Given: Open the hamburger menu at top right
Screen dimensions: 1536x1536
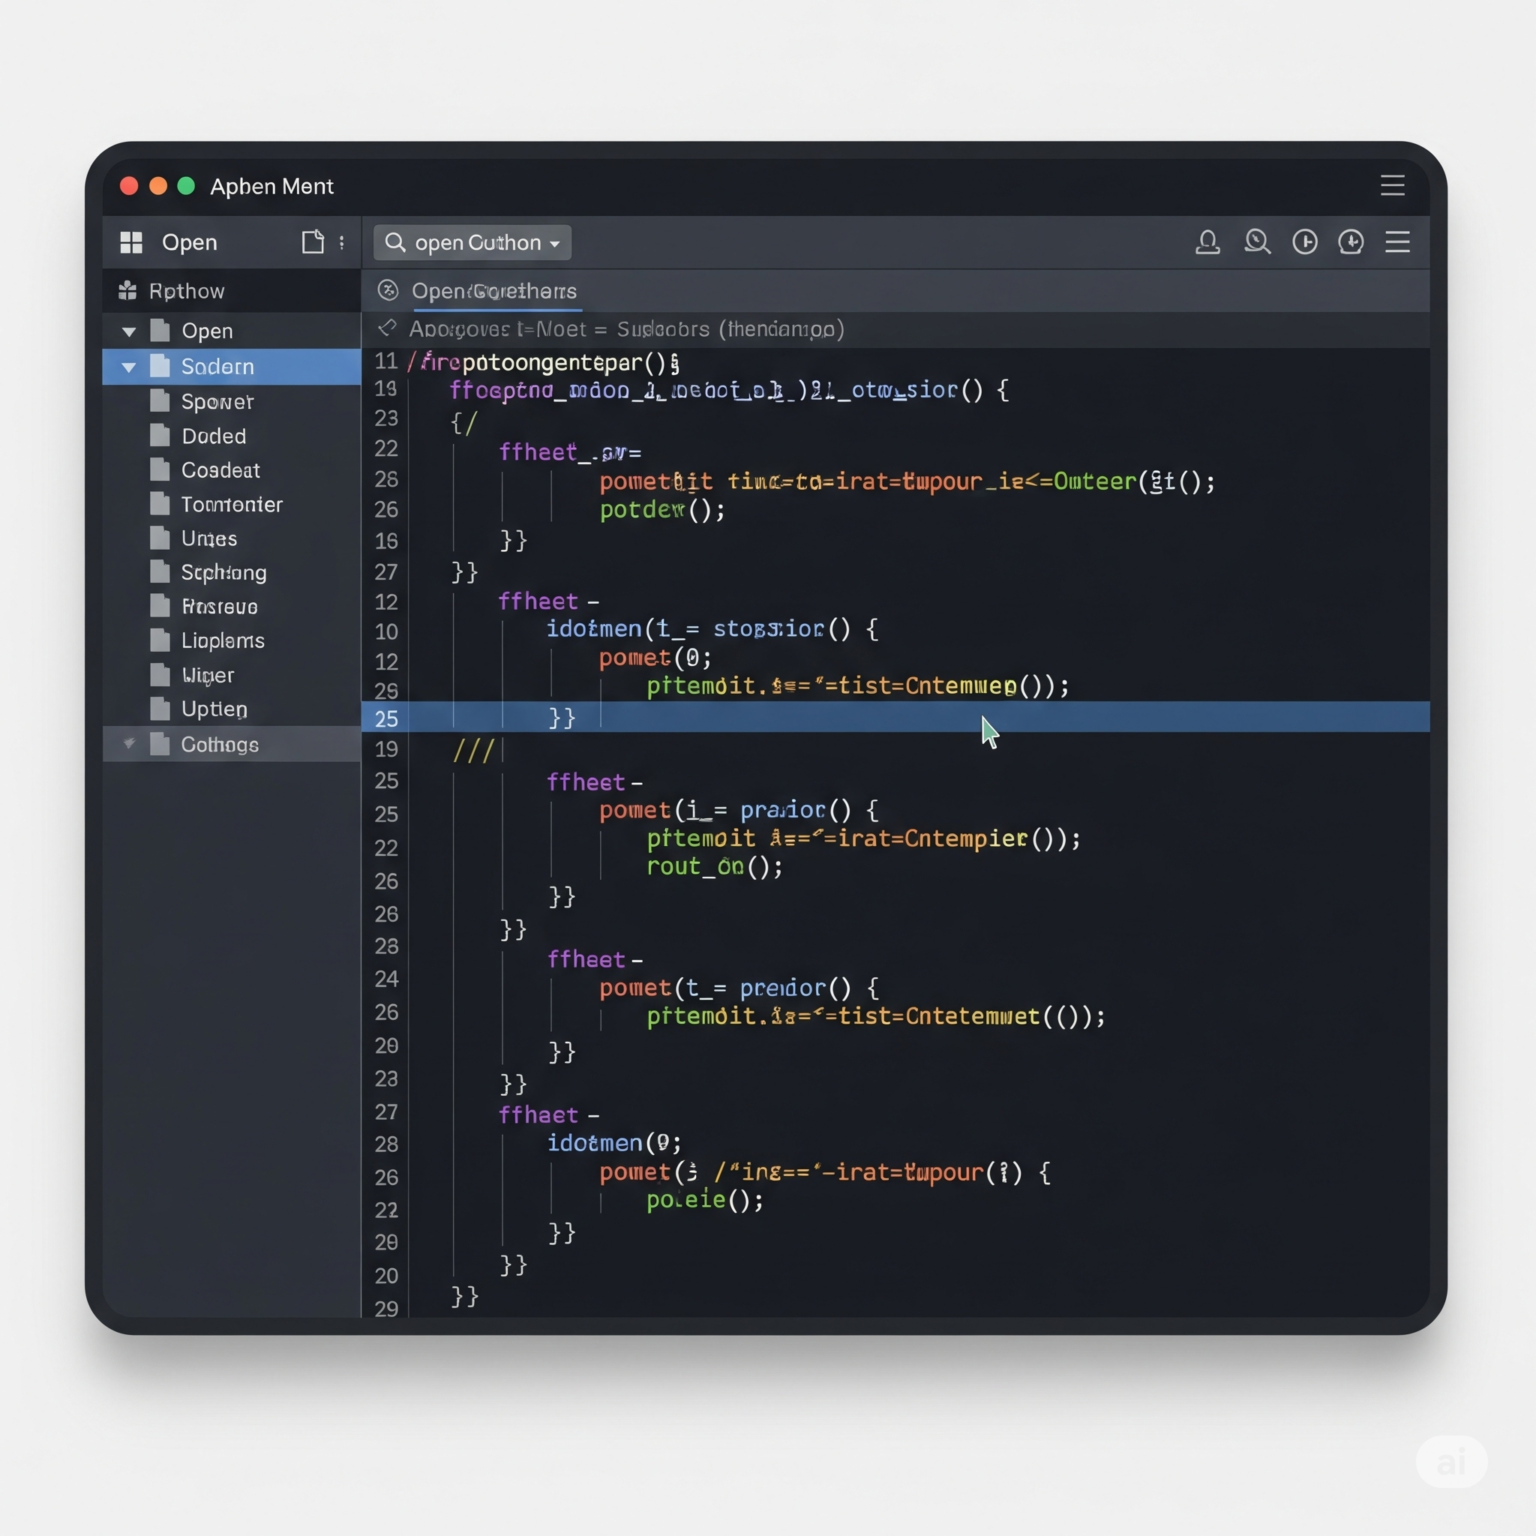Looking at the screenshot, I should 1397,242.
